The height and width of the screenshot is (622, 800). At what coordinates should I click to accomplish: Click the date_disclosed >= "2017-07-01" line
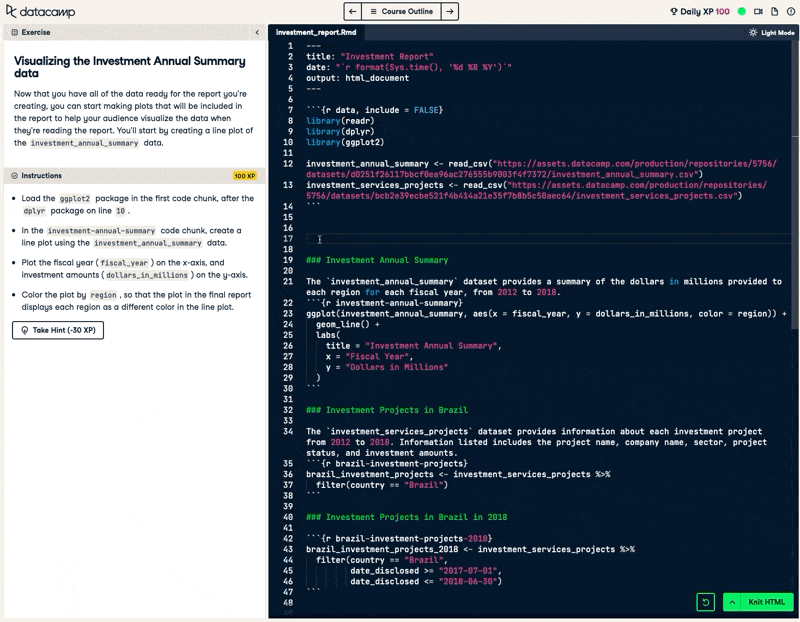pyautogui.click(x=426, y=570)
